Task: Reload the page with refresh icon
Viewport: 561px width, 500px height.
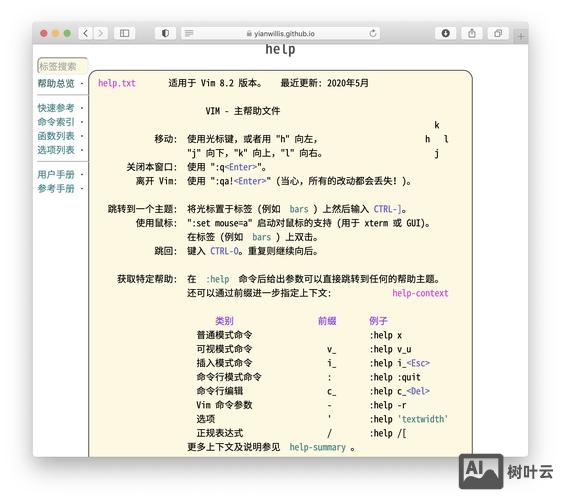Action: 373,34
